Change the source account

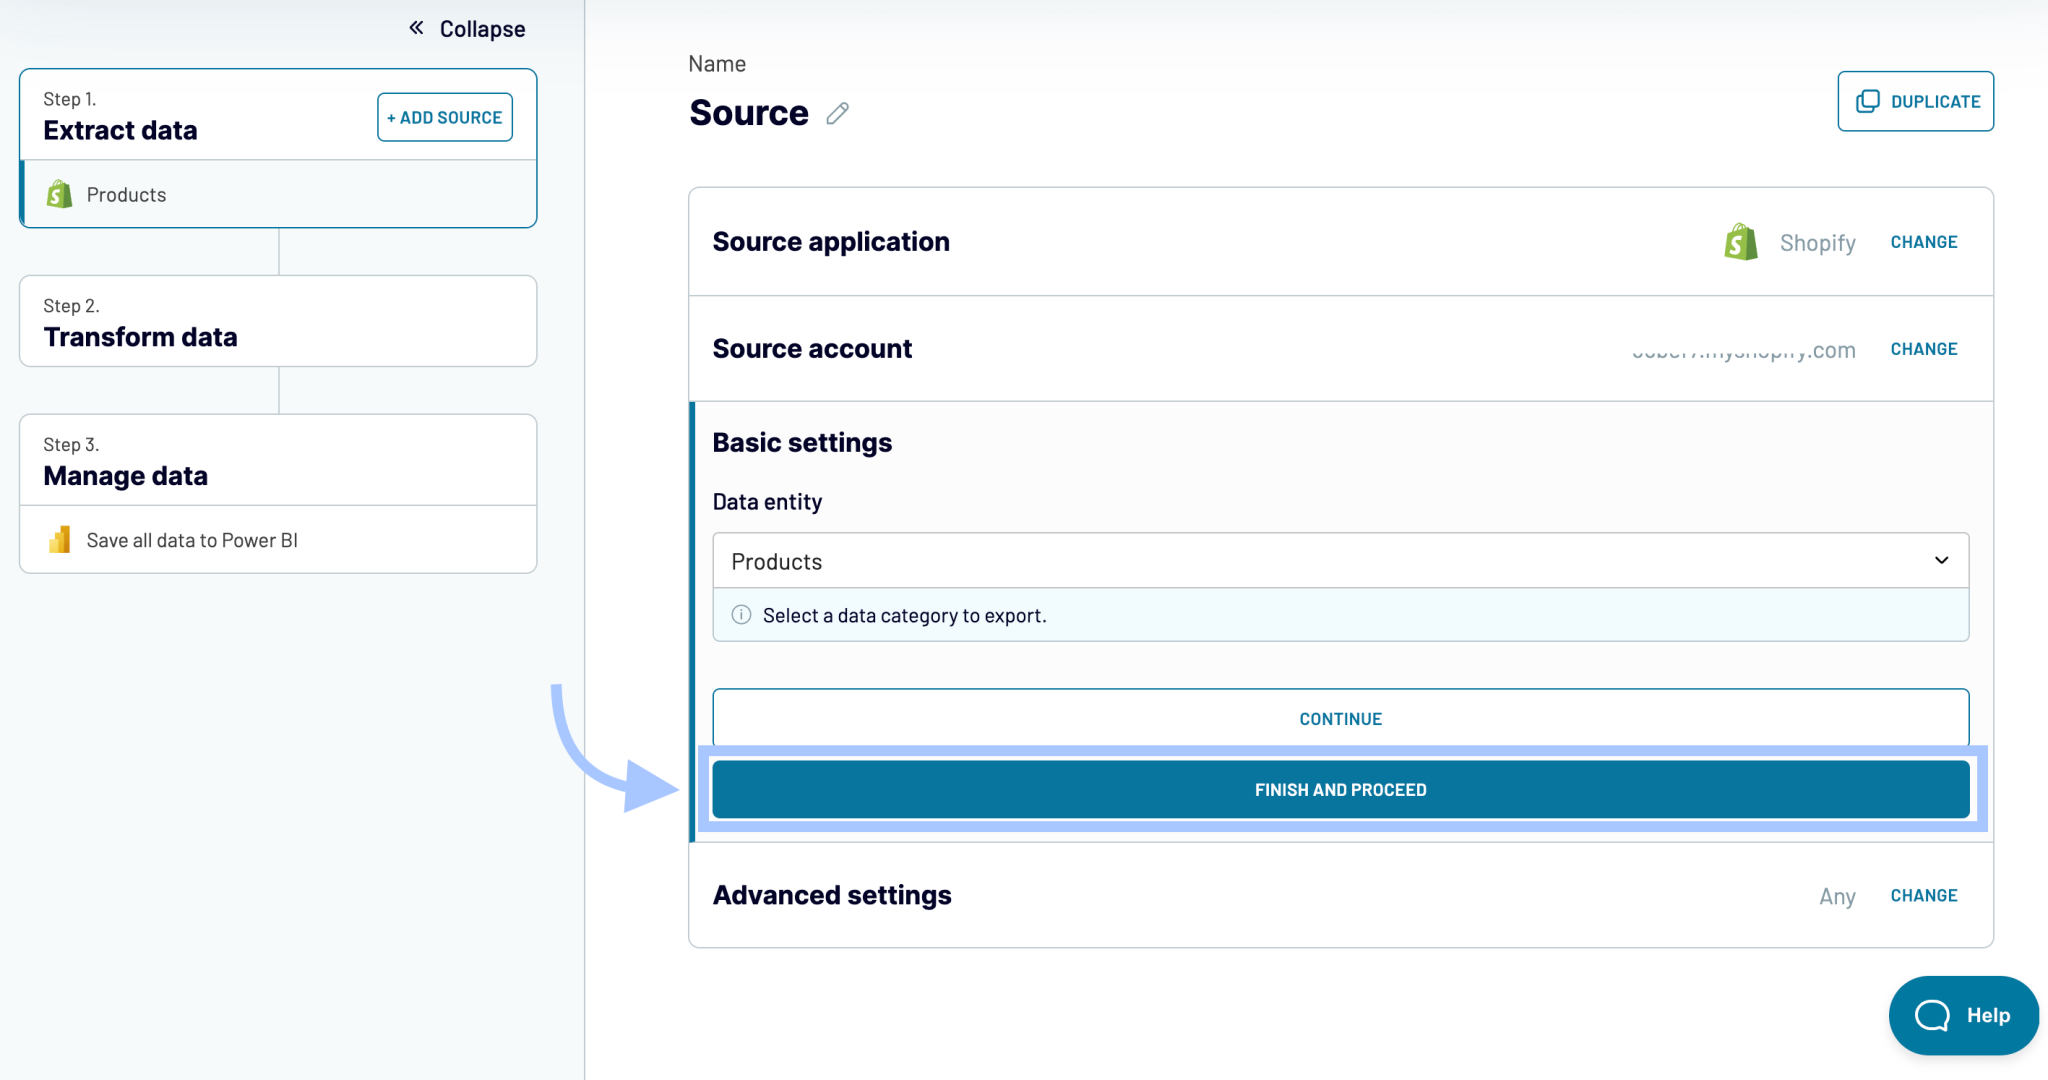point(1923,349)
